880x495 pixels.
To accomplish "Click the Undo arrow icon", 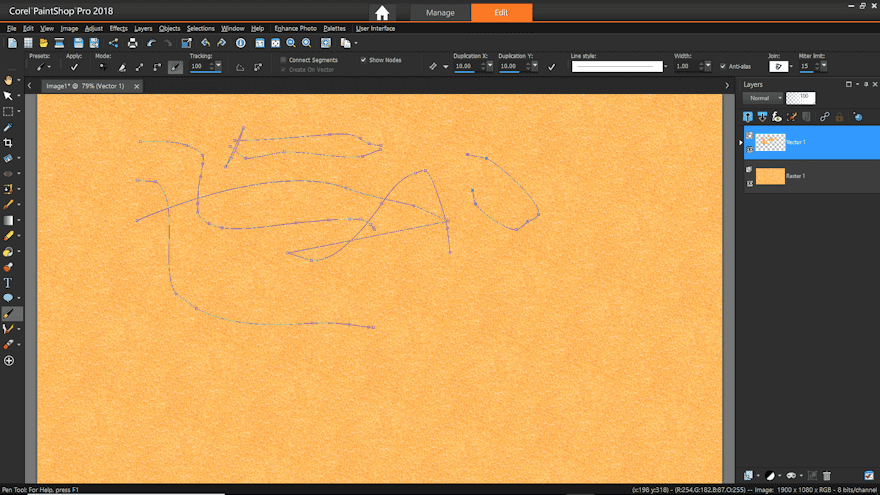I will (151, 43).
